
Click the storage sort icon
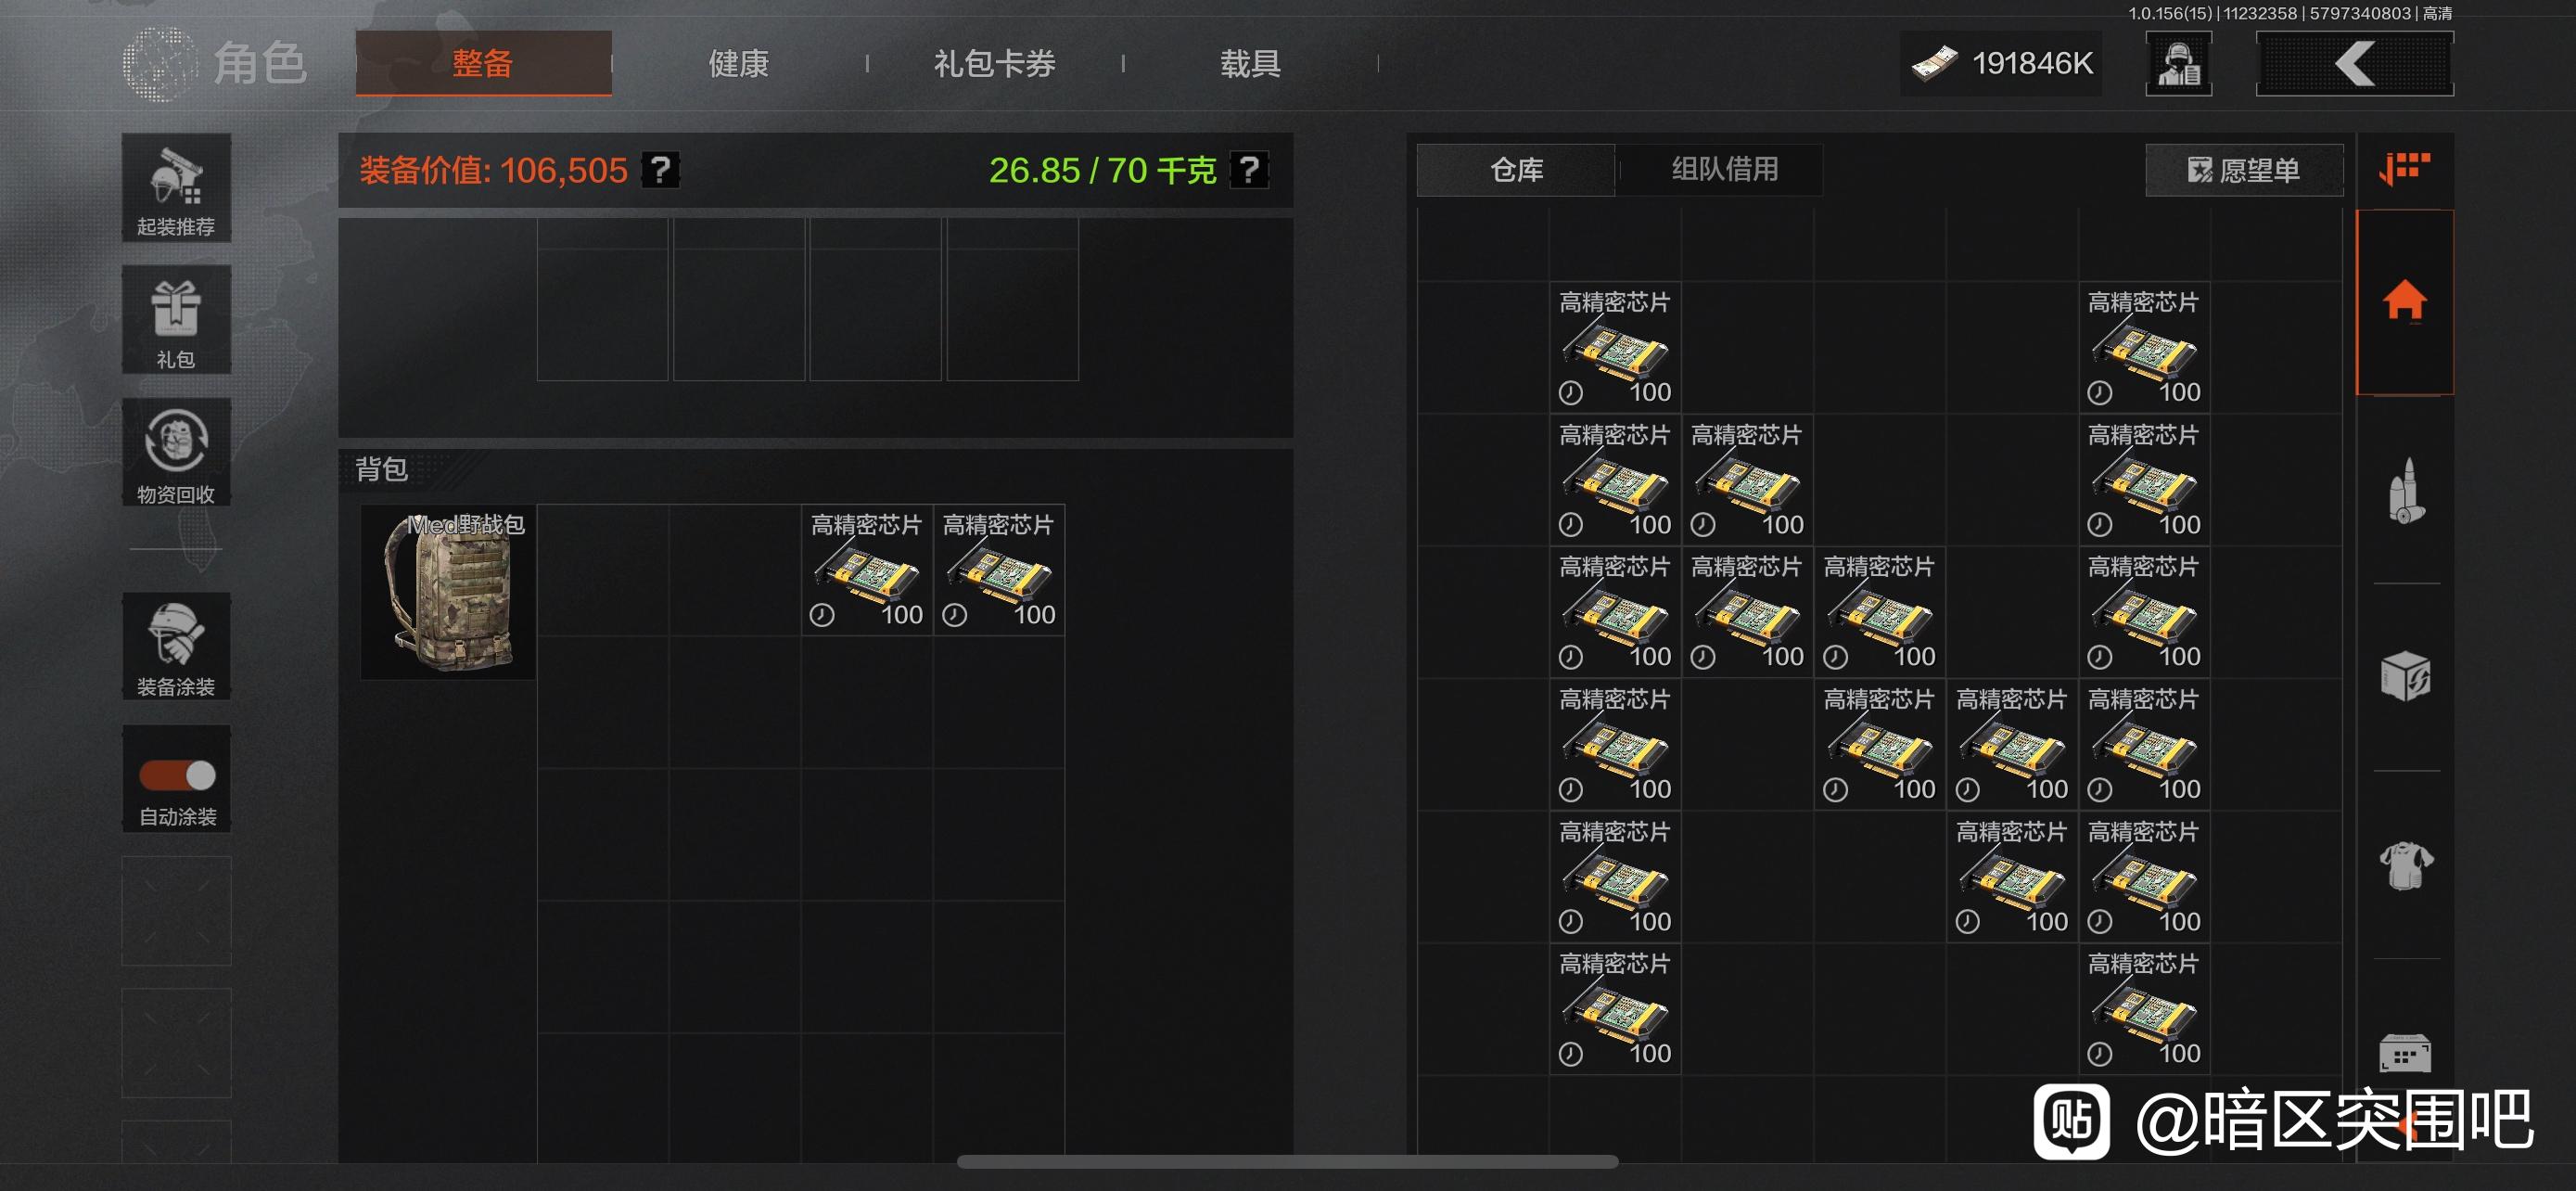pos(2405,168)
